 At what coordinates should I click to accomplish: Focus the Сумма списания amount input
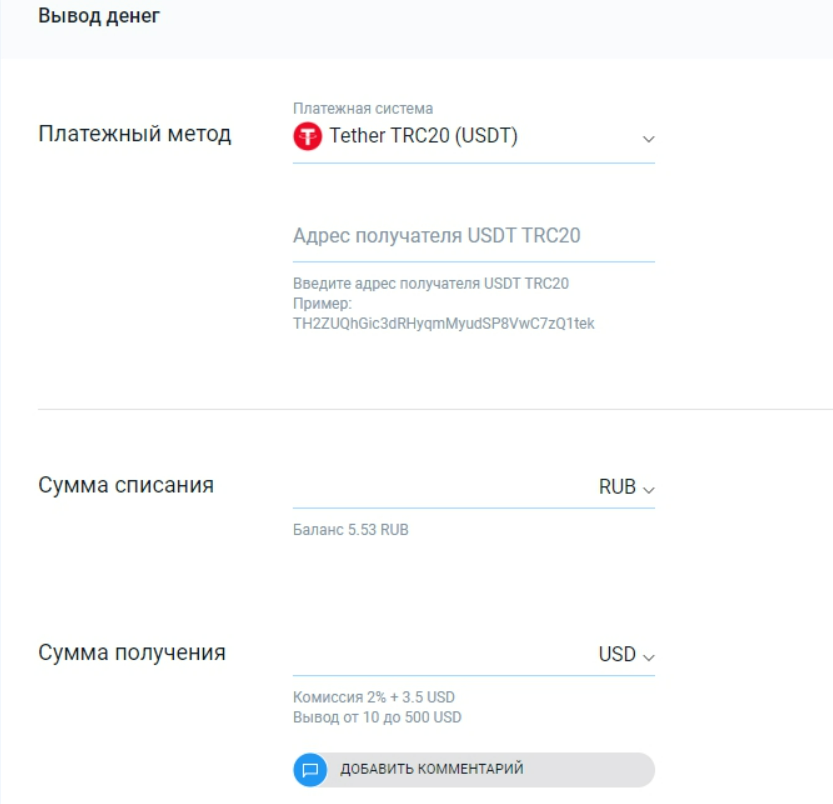pyautogui.click(x=440, y=488)
